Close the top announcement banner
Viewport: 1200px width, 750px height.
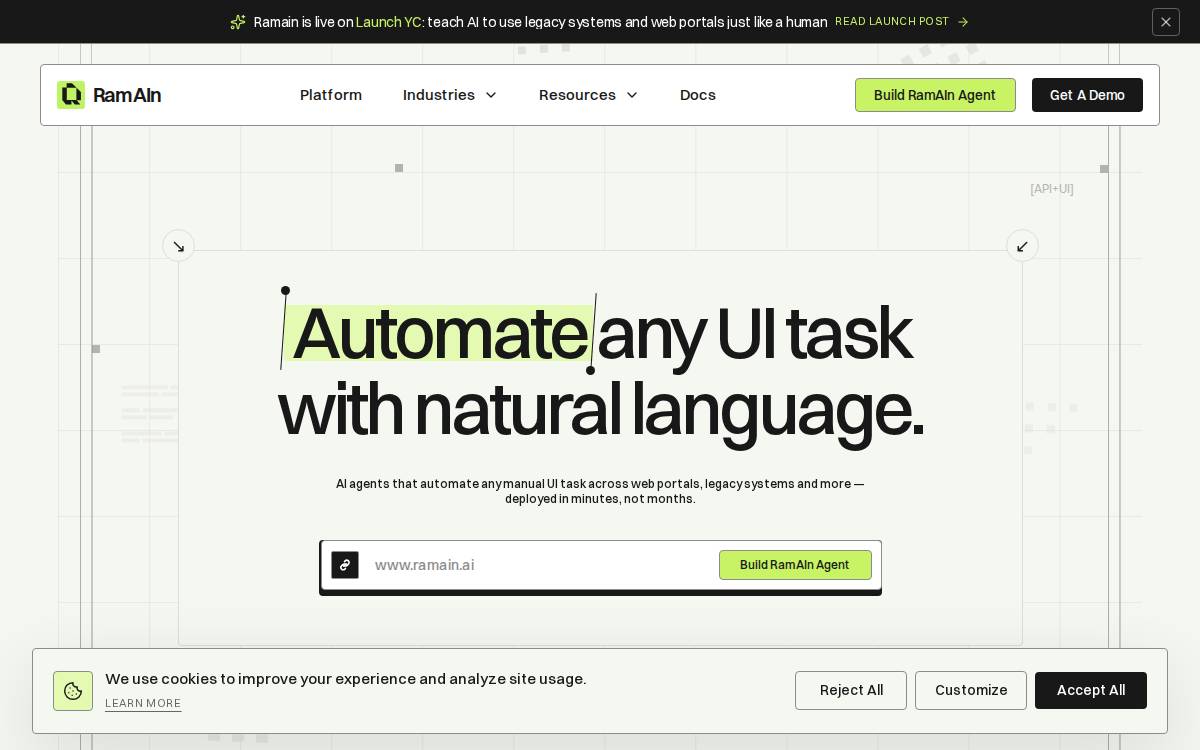tap(1166, 22)
